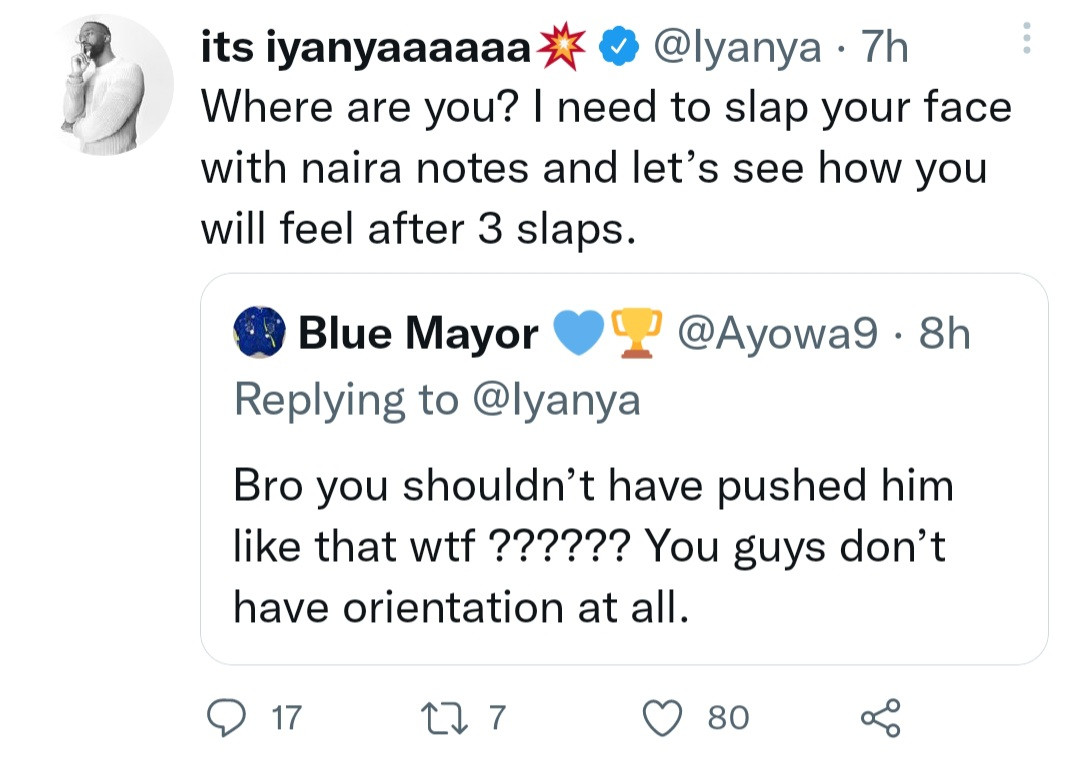This screenshot has width=1080, height=760.
Task: Open the quoted tweet text about orientation
Action: (x=592, y=546)
